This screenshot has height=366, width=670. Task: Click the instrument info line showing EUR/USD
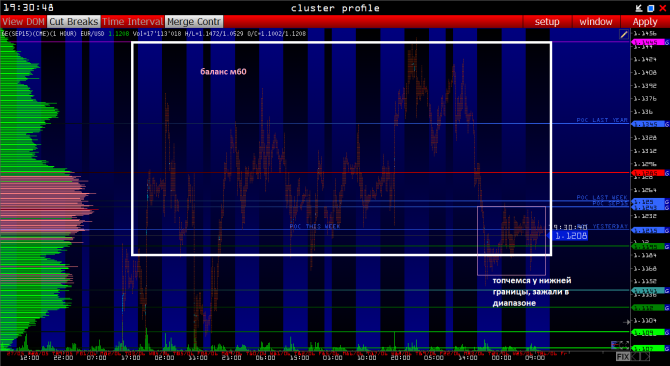[154, 33]
